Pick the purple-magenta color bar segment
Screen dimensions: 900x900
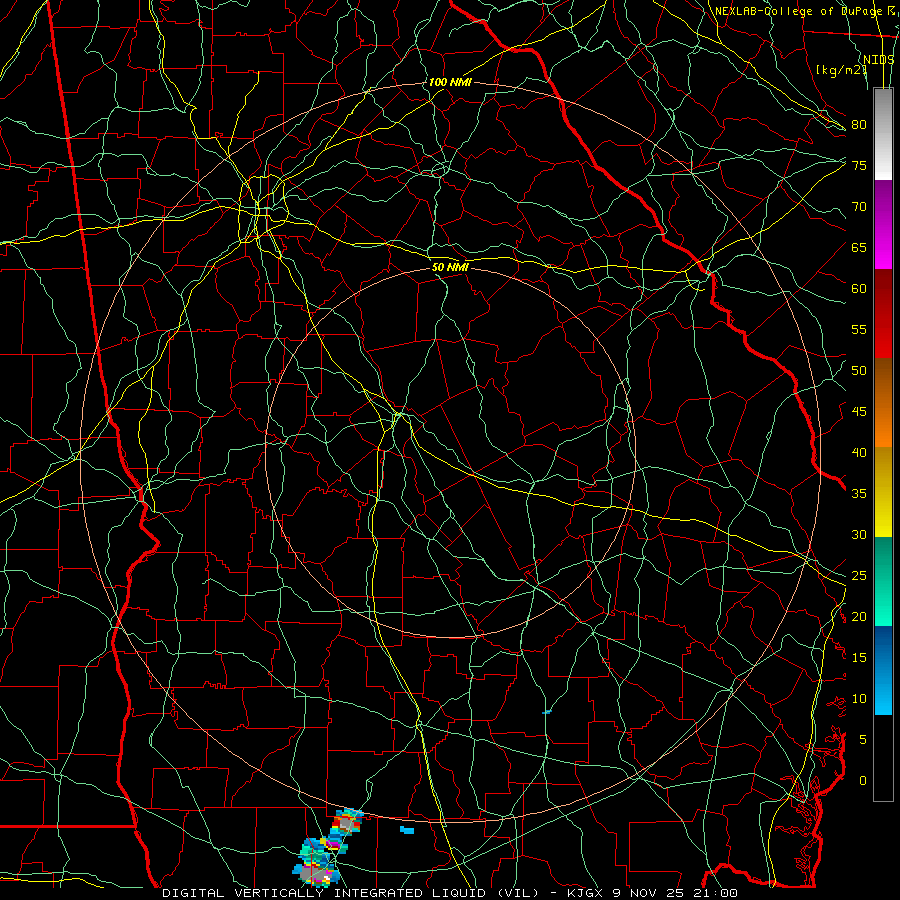point(883,224)
